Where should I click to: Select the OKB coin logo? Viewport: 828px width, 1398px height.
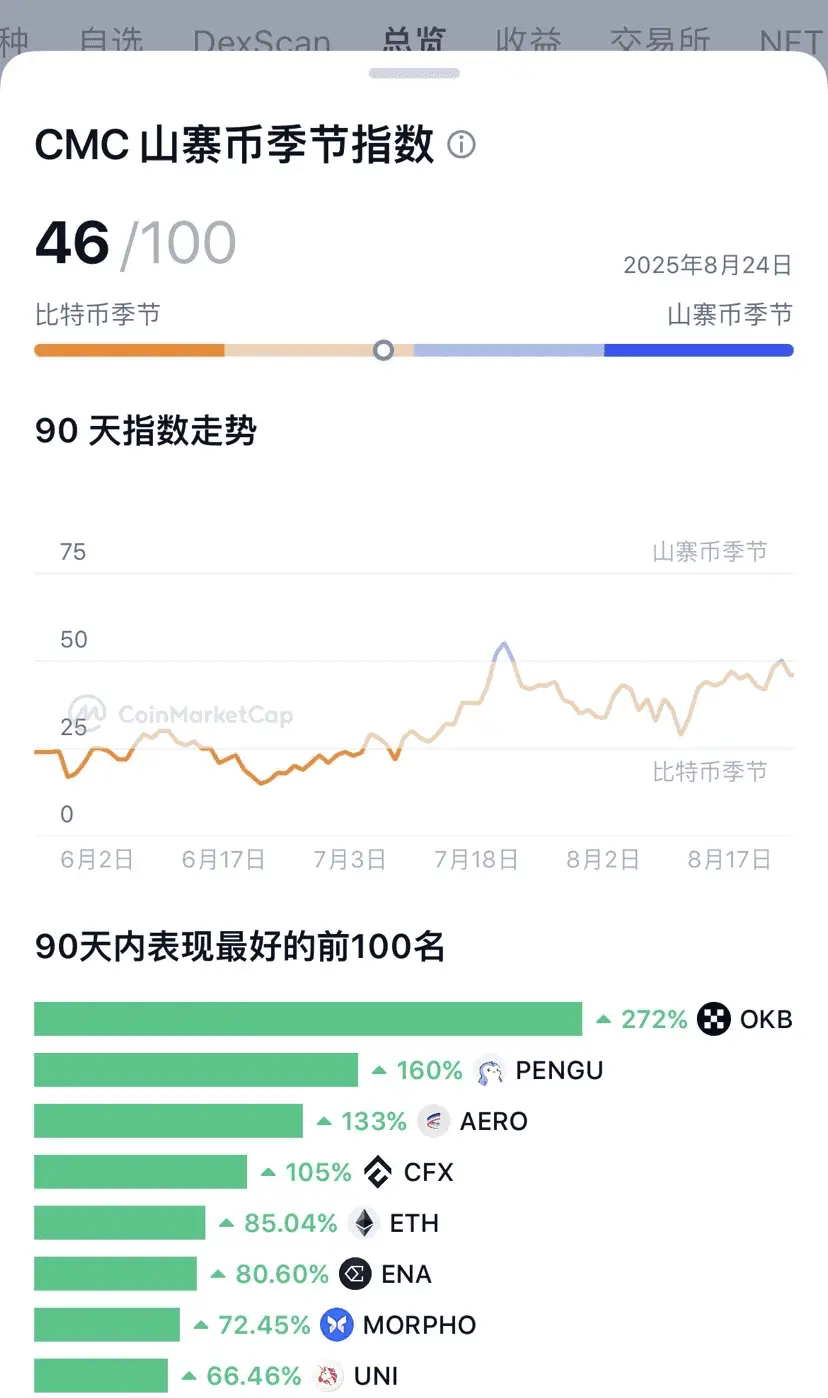point(714,1019)
